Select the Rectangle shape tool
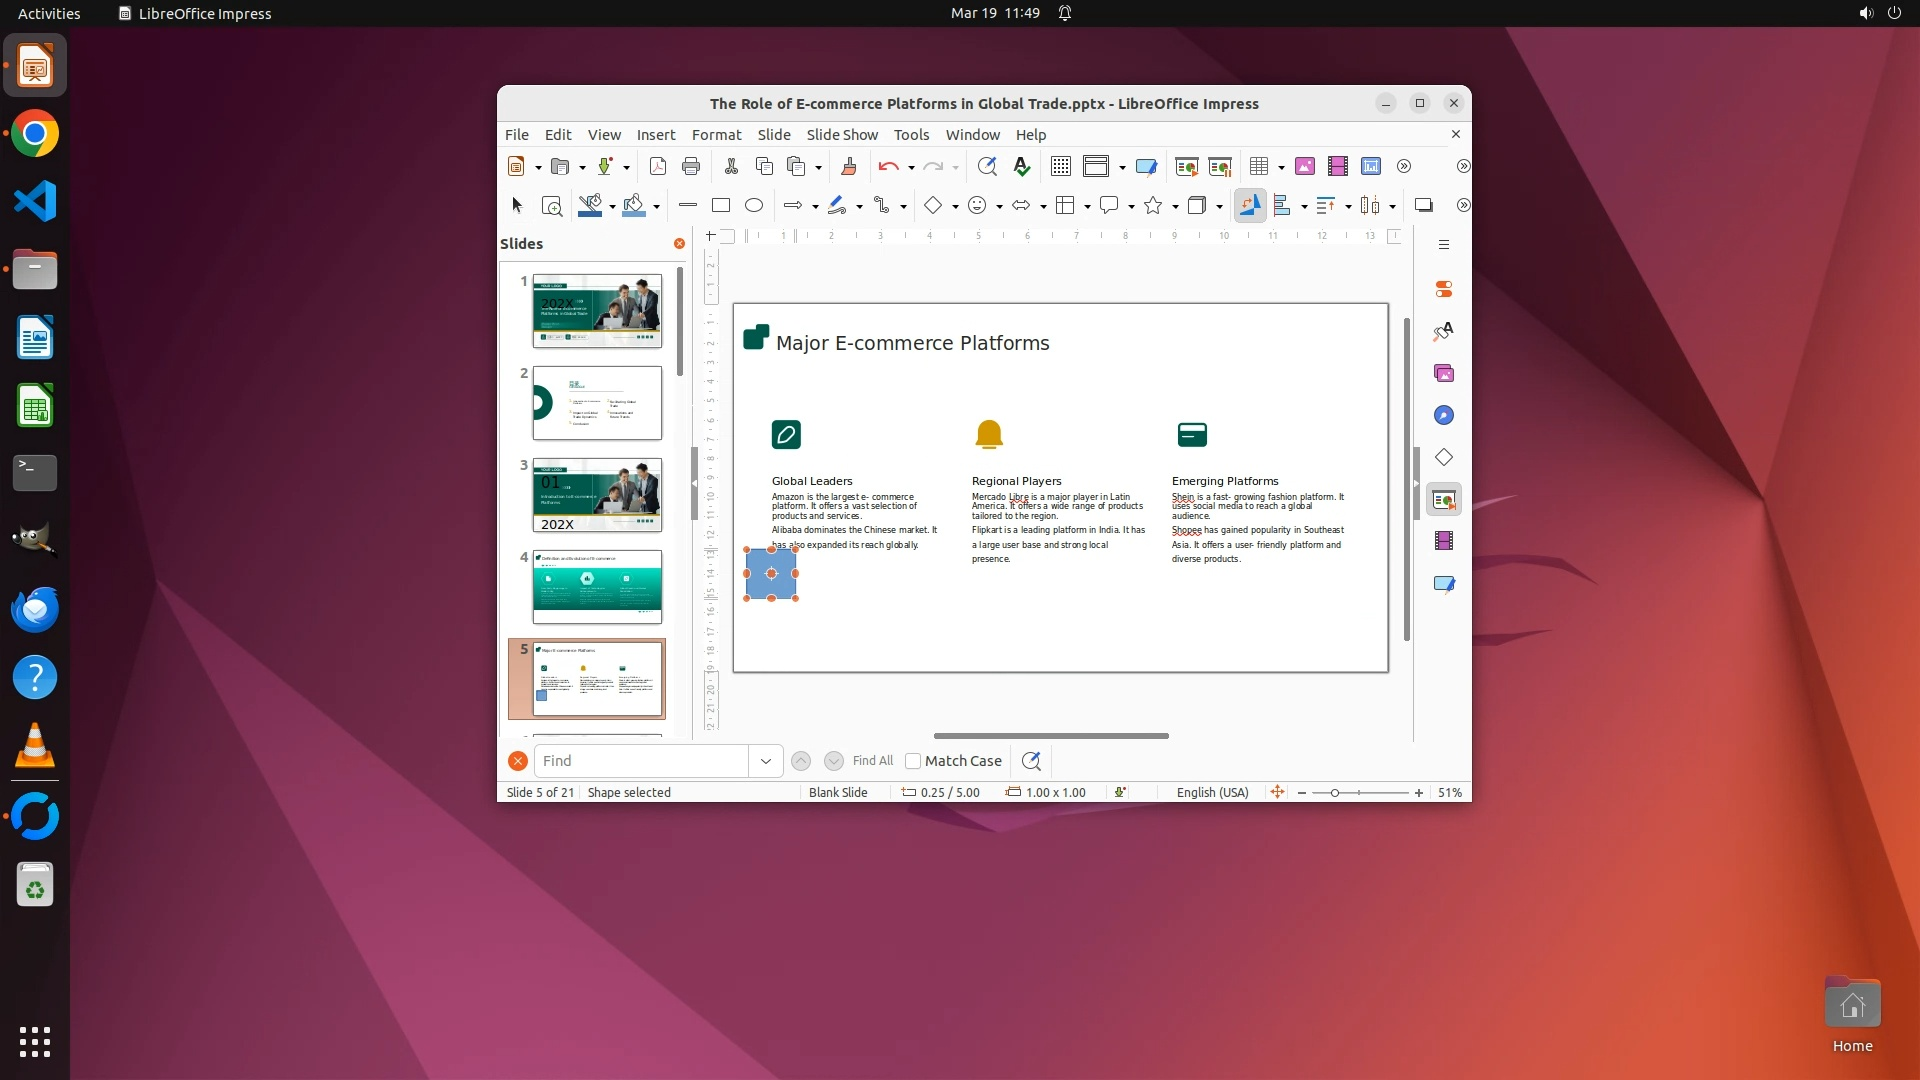Image resolution: width=1920 pixels, height=1080 pixels. click(720, 206)
